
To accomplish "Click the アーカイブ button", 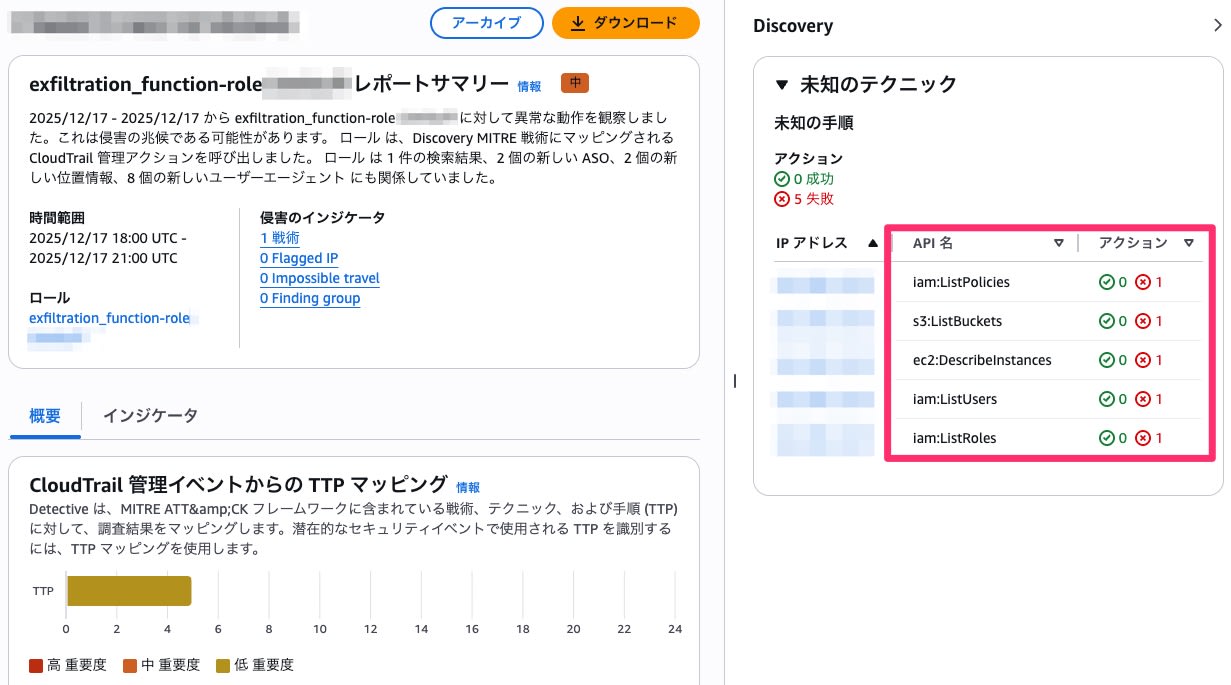I will (486, 23).
